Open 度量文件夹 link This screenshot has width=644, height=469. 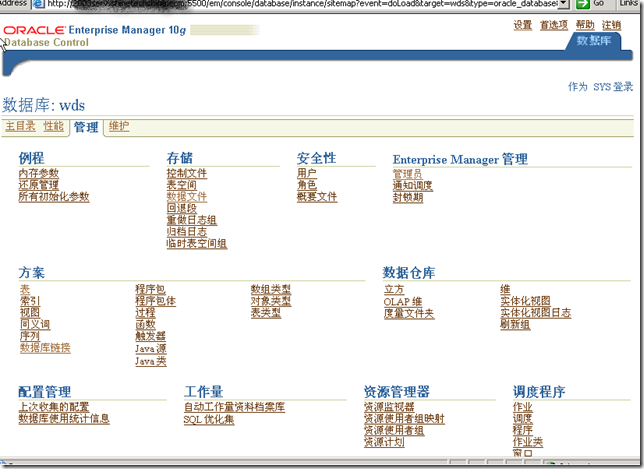click(409, 313)
